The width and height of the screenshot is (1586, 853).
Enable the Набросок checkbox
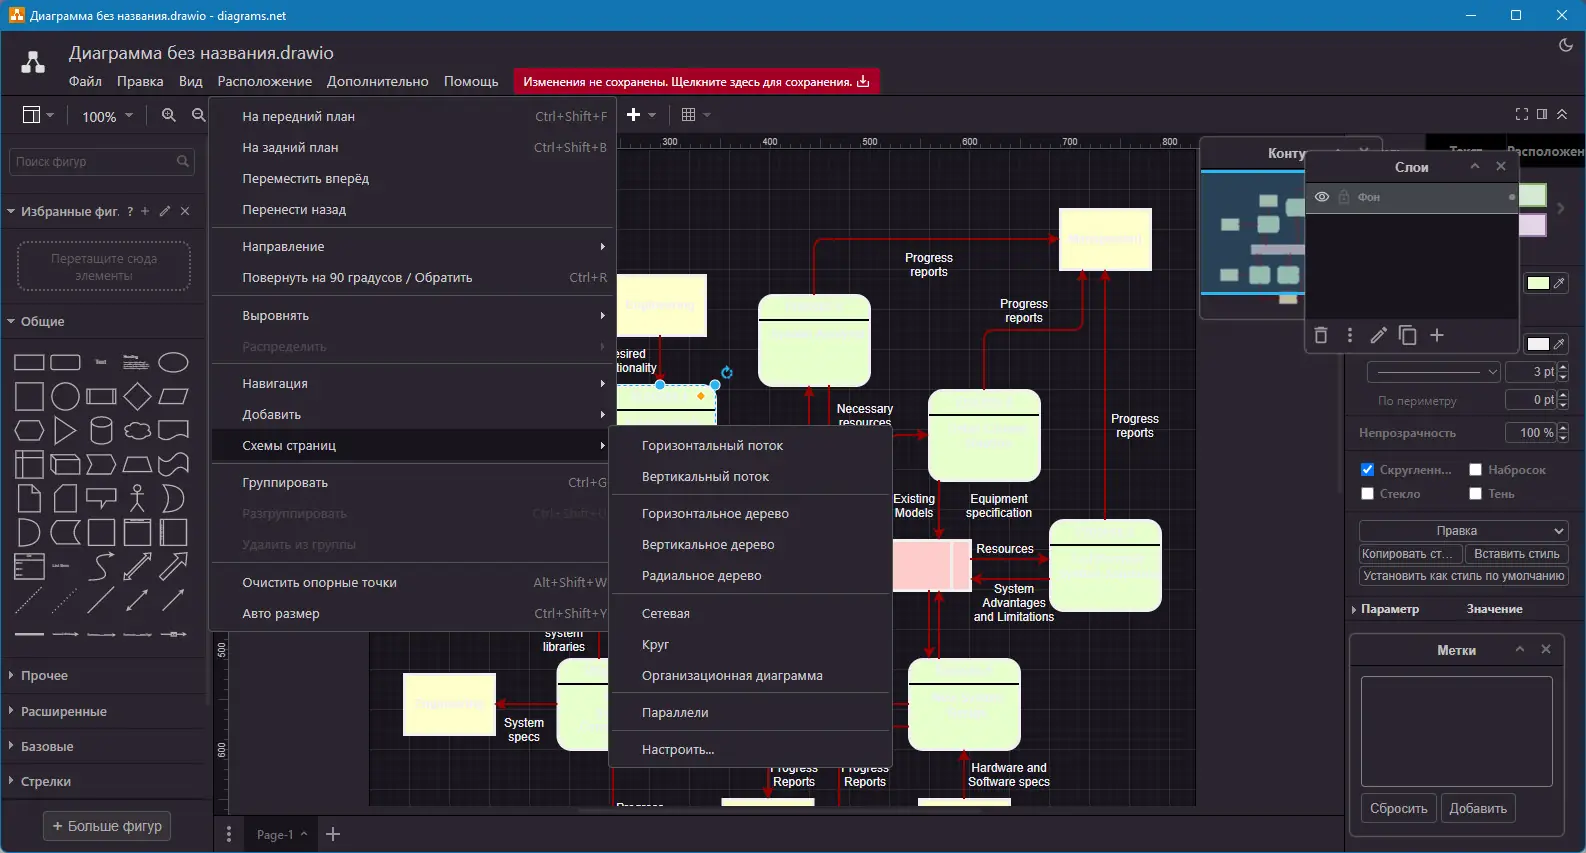(1475, 469)
